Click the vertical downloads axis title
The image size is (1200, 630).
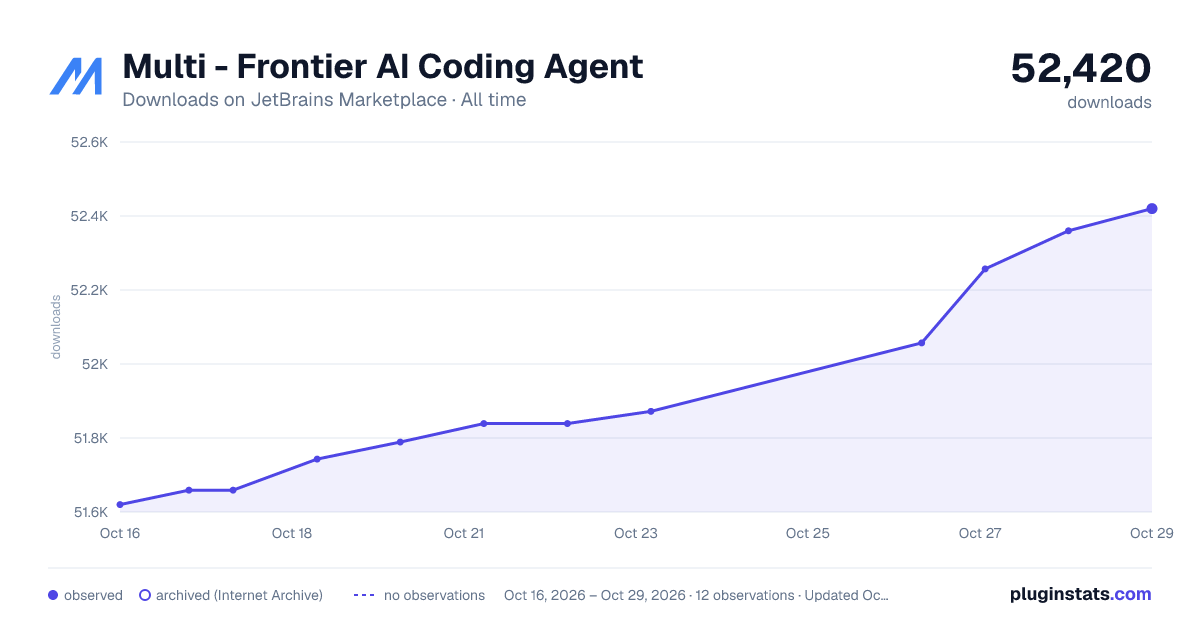coord(56,327)
